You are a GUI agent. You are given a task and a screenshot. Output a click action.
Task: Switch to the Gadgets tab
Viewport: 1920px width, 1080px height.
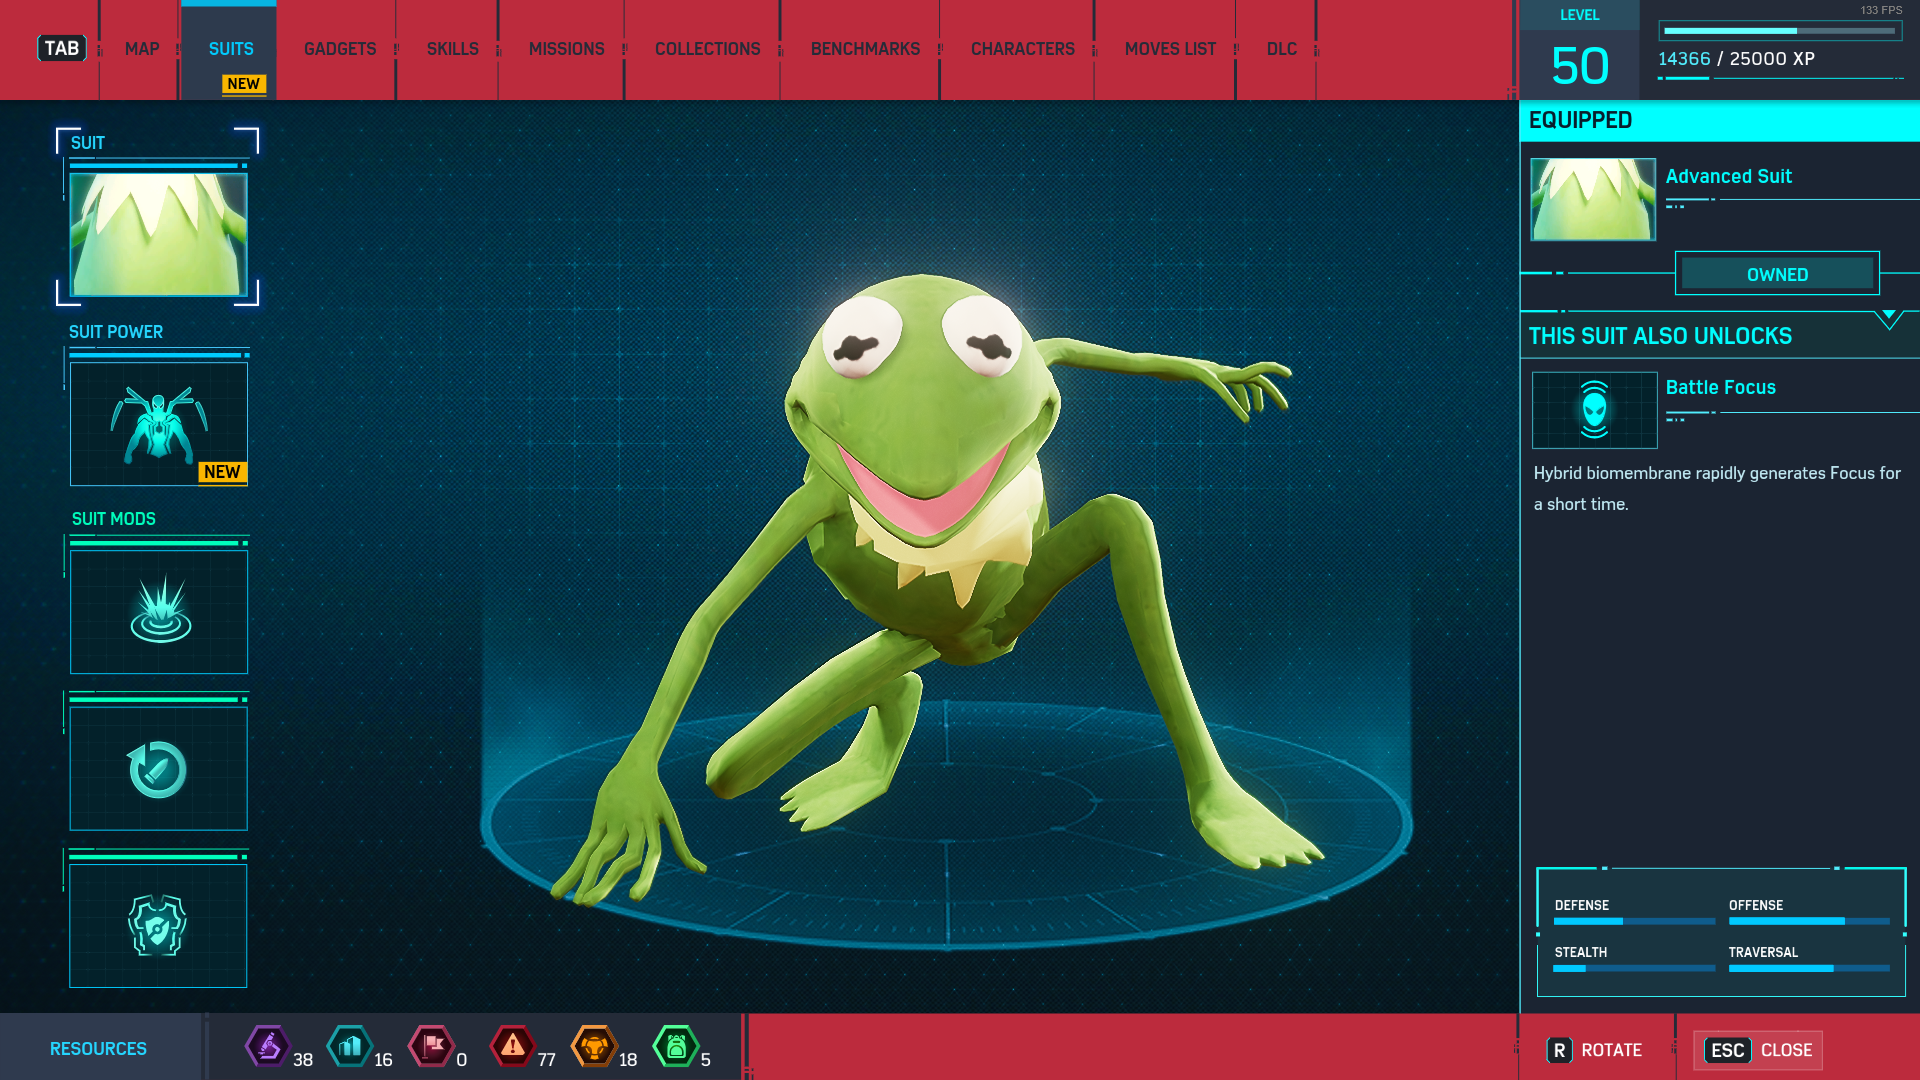point(340,49)
